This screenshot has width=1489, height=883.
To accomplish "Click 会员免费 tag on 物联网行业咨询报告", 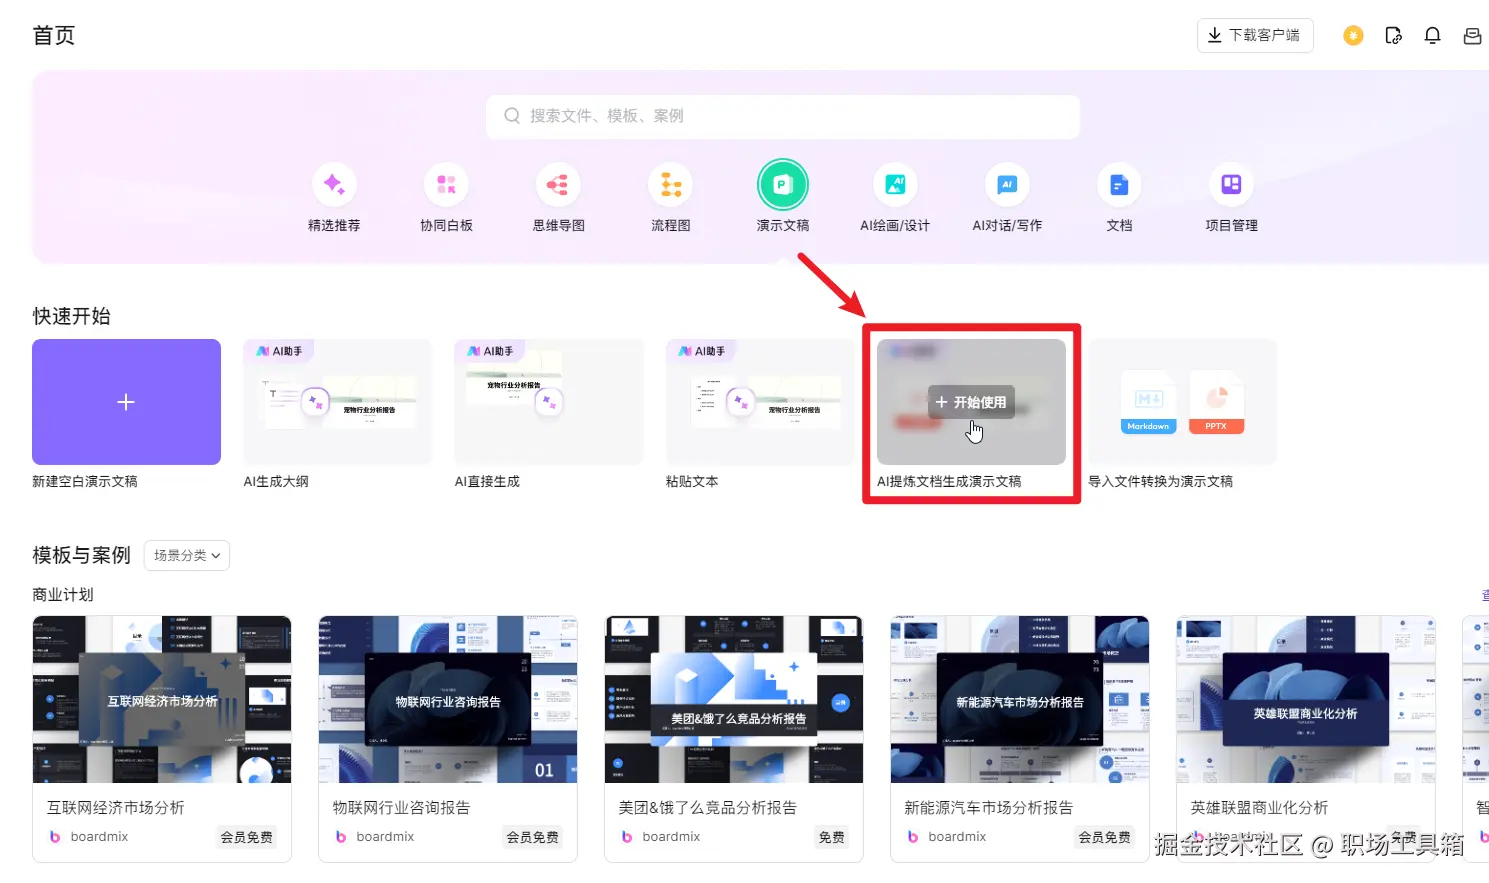I will (x=532, y=837).
